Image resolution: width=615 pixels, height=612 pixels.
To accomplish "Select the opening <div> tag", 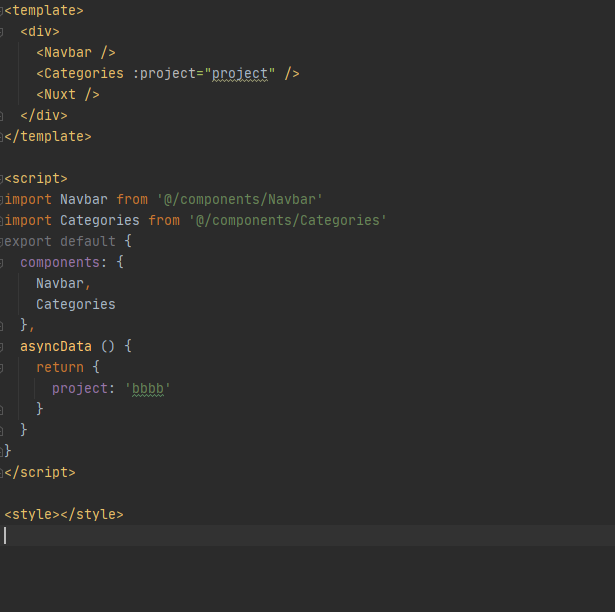I will tap(40, 31).
